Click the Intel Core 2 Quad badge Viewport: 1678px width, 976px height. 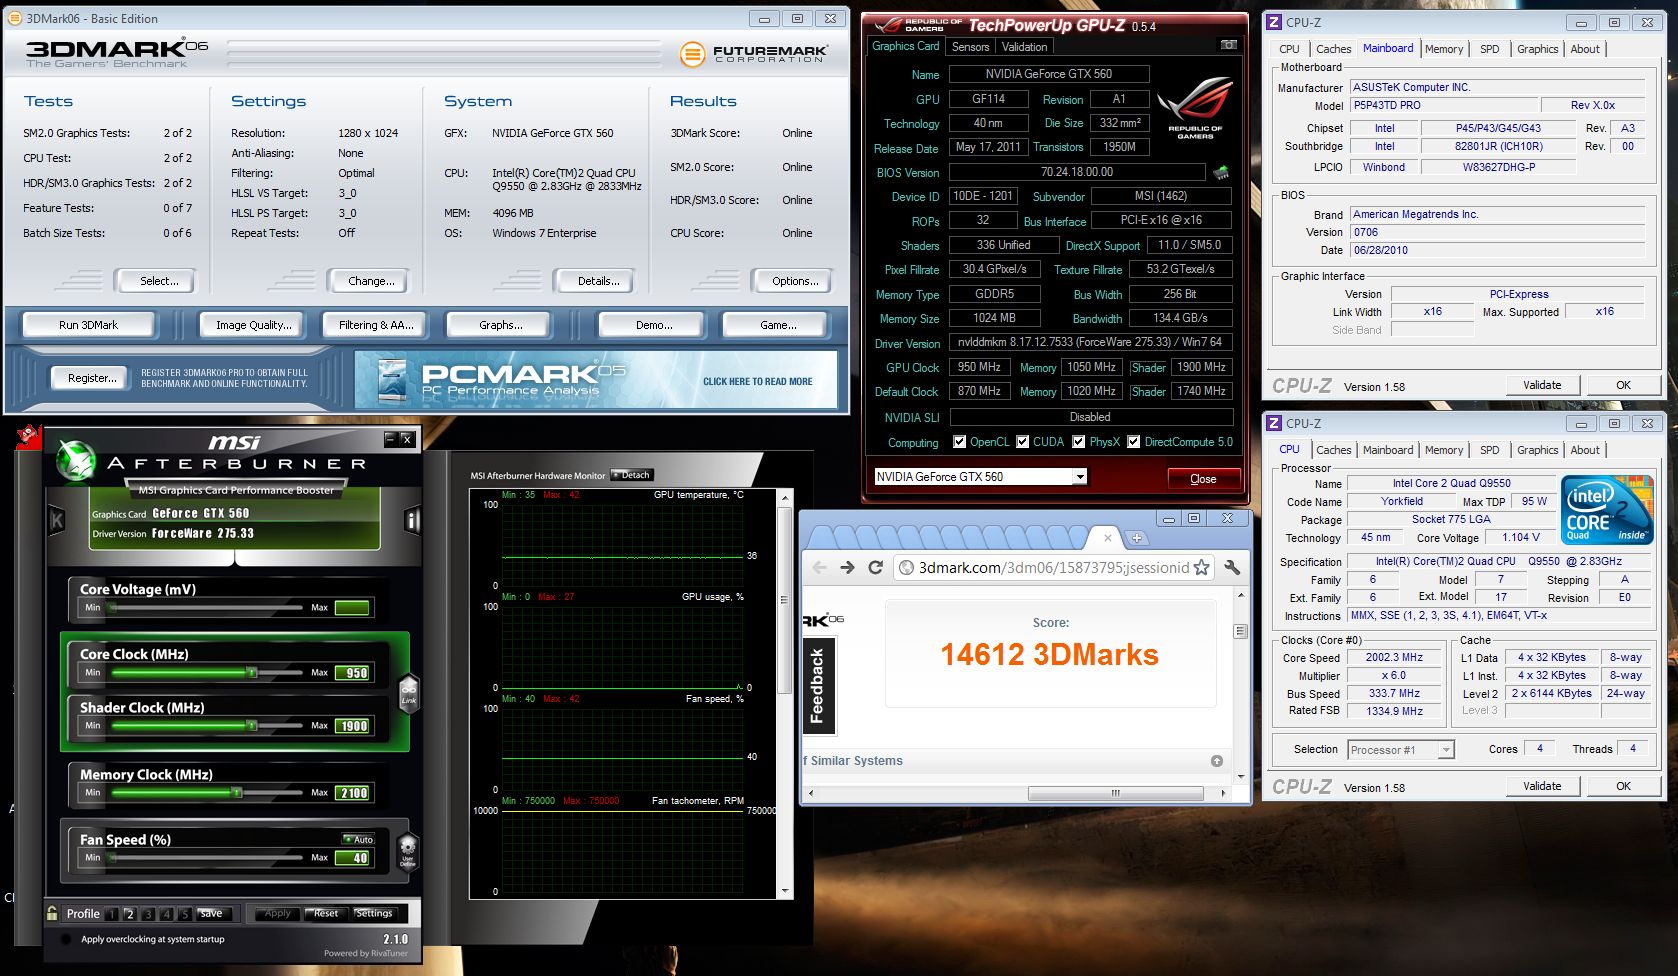pyautogui.click(x=1607, y=510)
